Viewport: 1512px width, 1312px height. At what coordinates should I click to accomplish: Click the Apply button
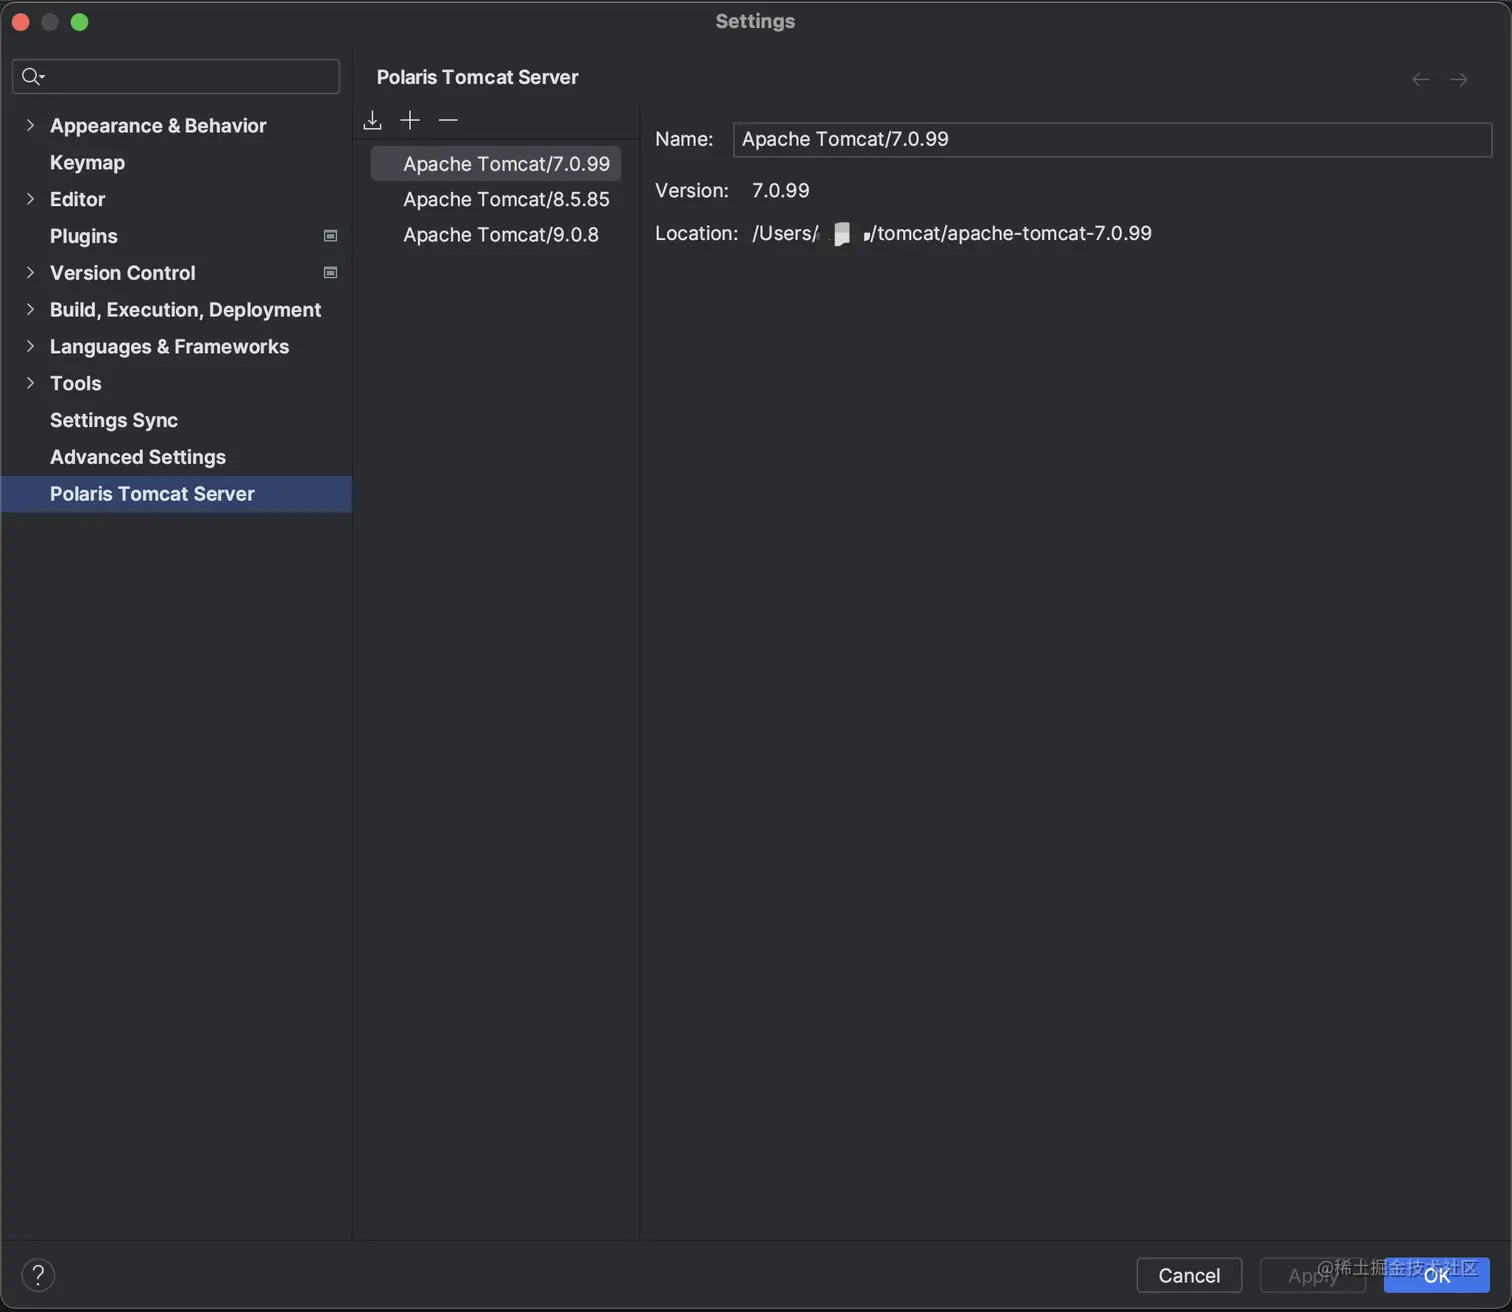(x=1312, y=1275)
